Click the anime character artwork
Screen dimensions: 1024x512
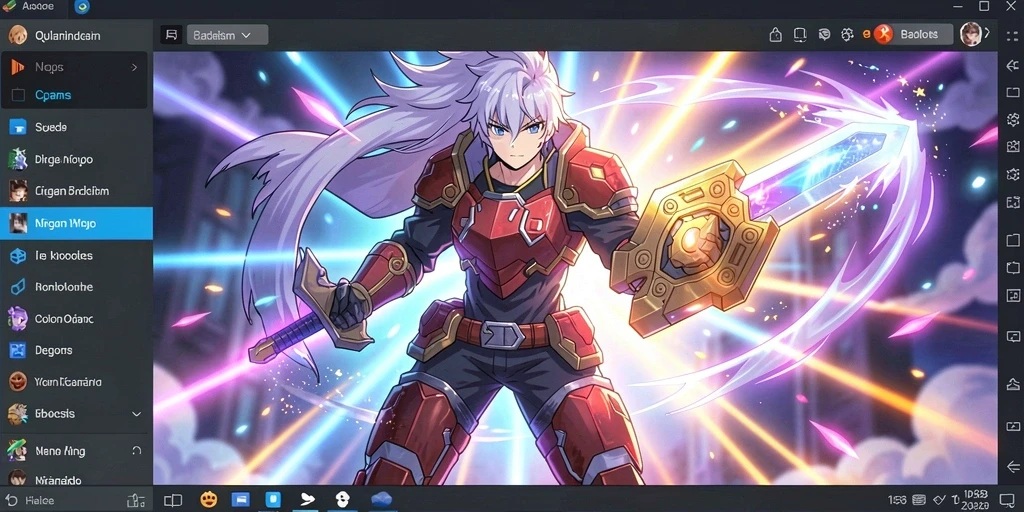click(575, 268)
